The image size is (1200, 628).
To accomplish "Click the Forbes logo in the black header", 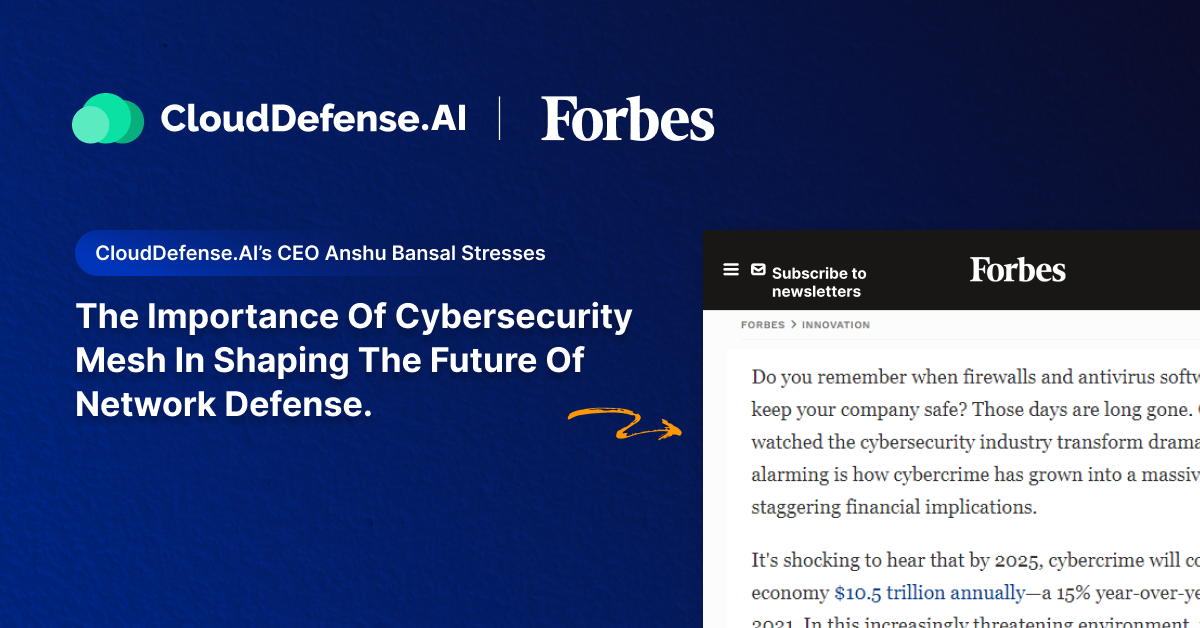I will [x=1017, y=270].
